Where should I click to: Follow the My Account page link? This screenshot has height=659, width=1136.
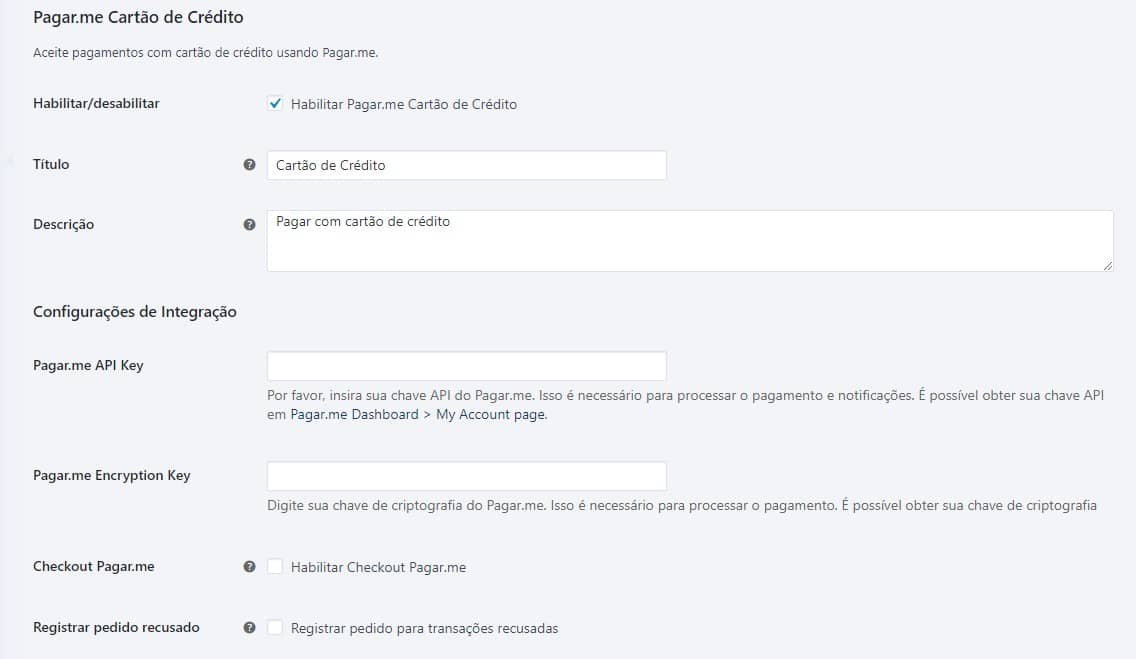click(490, 415)
